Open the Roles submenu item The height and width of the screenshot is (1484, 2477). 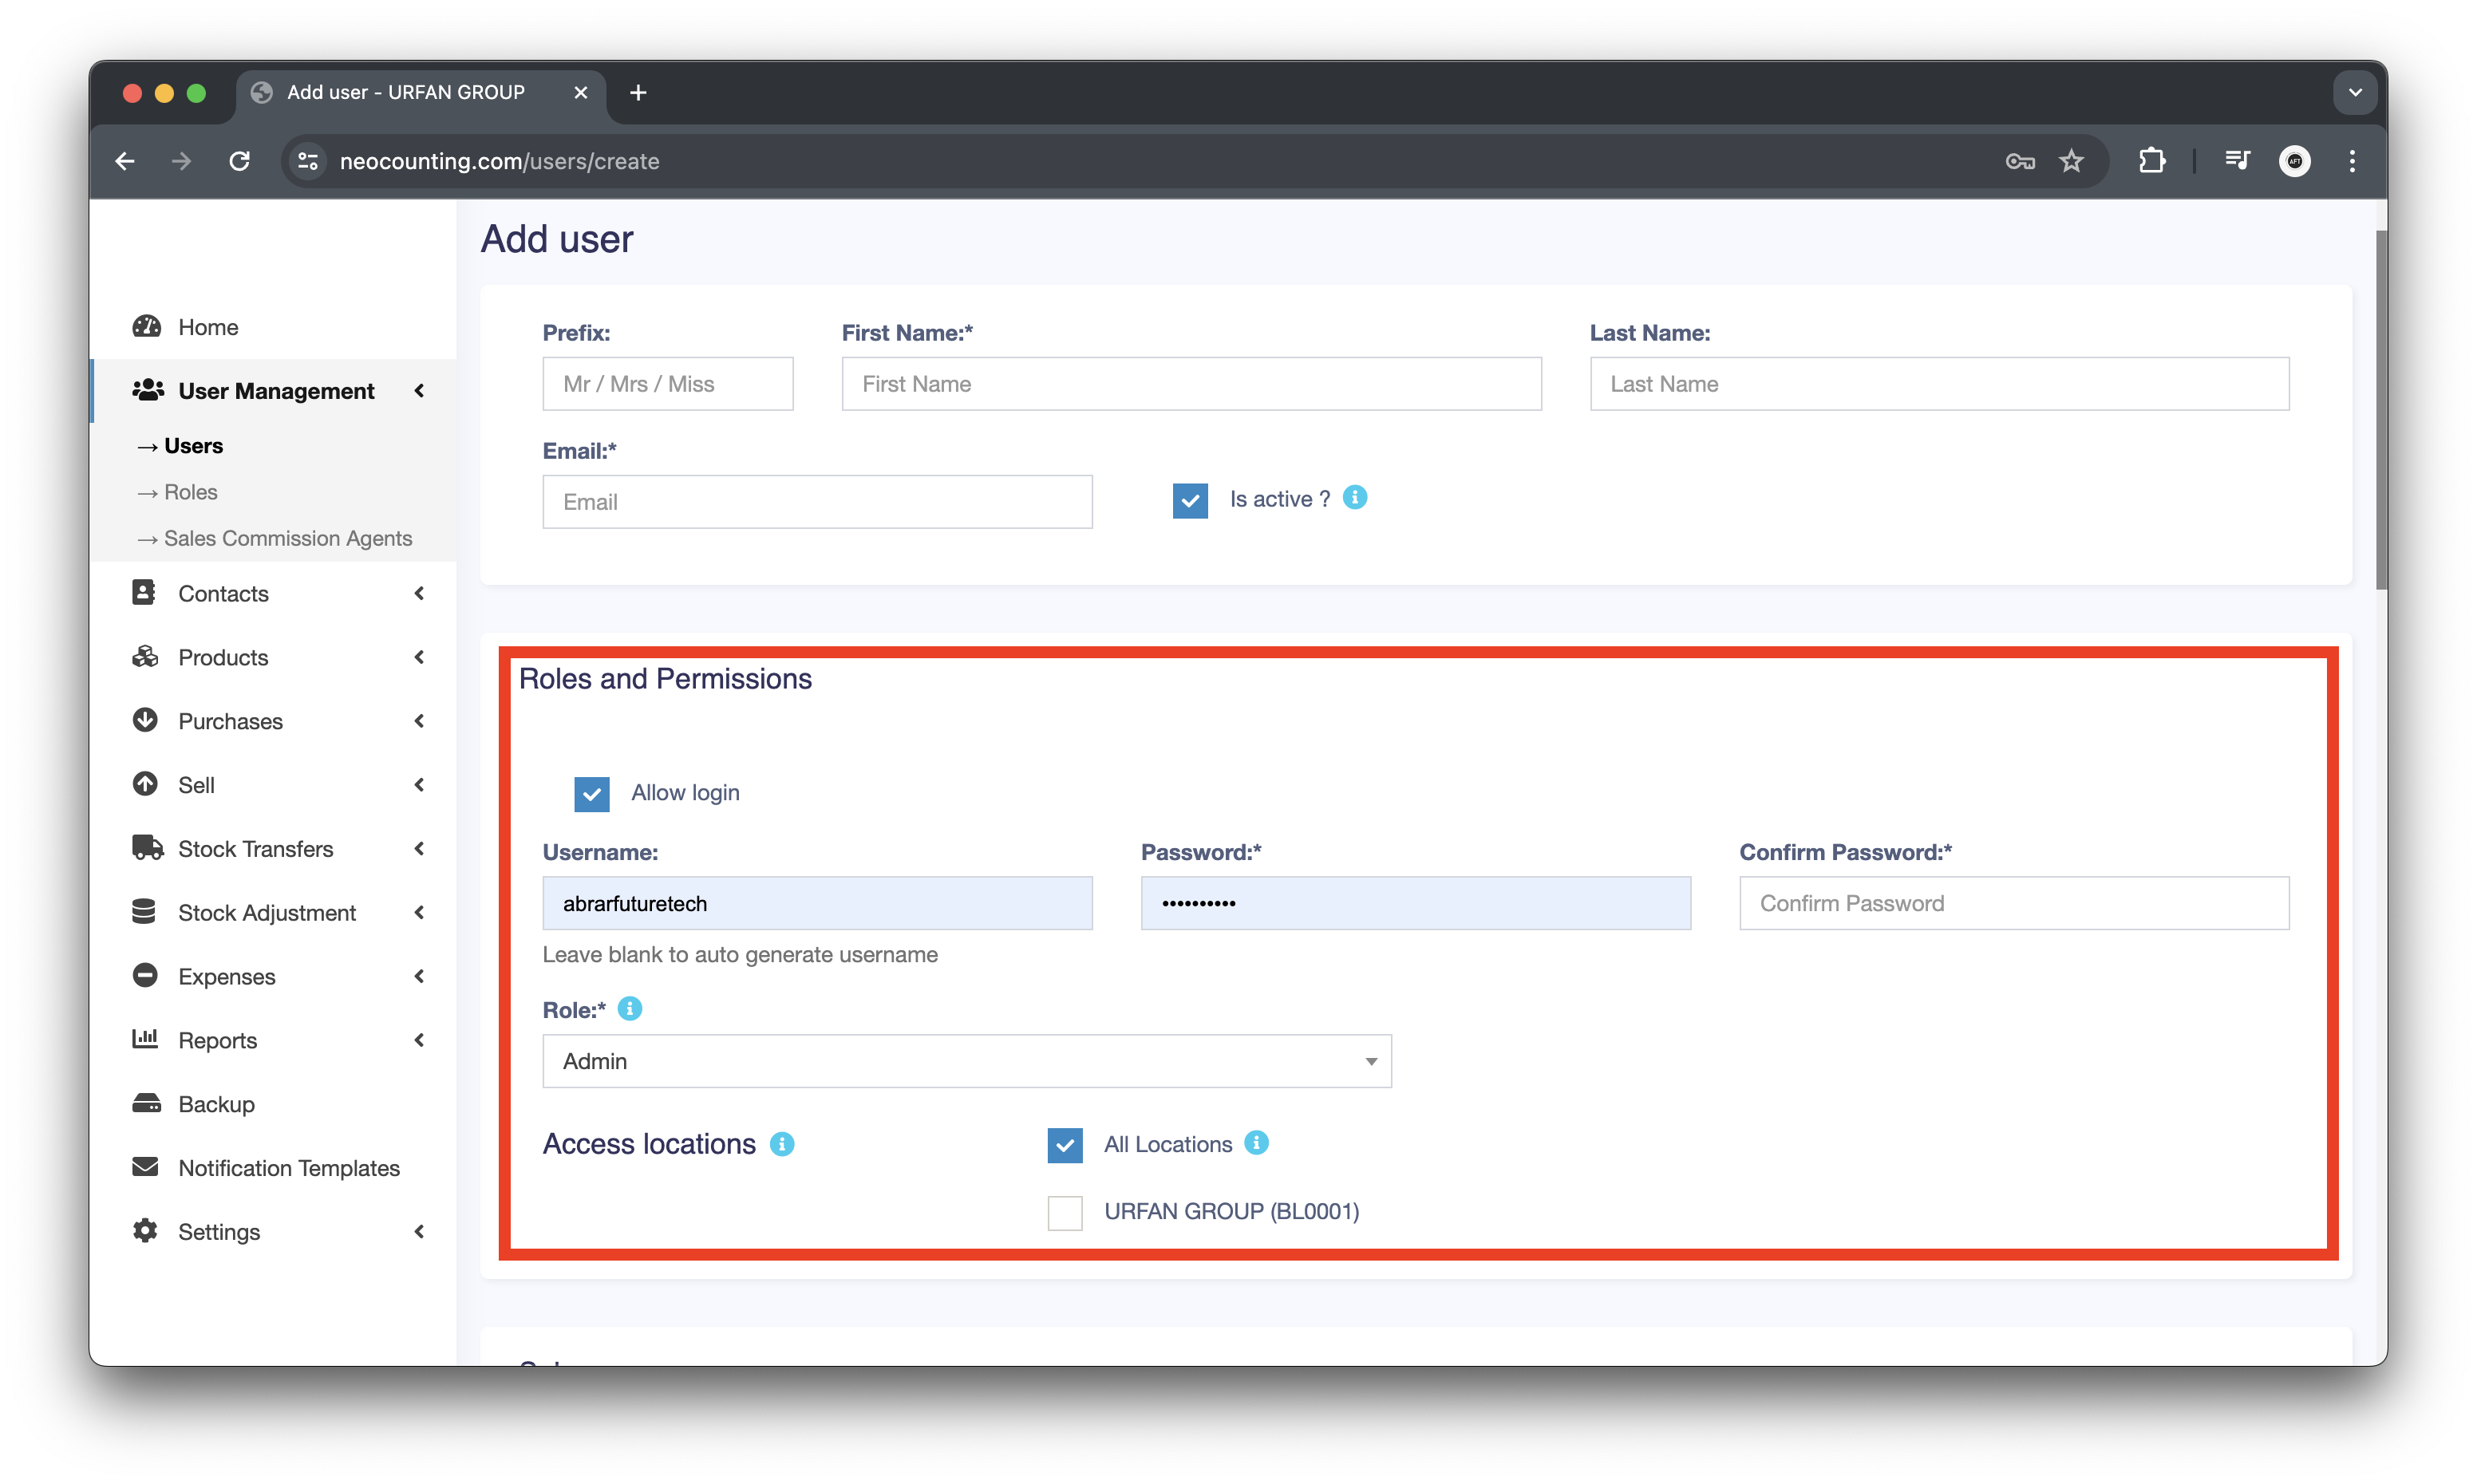coord(190,492)
